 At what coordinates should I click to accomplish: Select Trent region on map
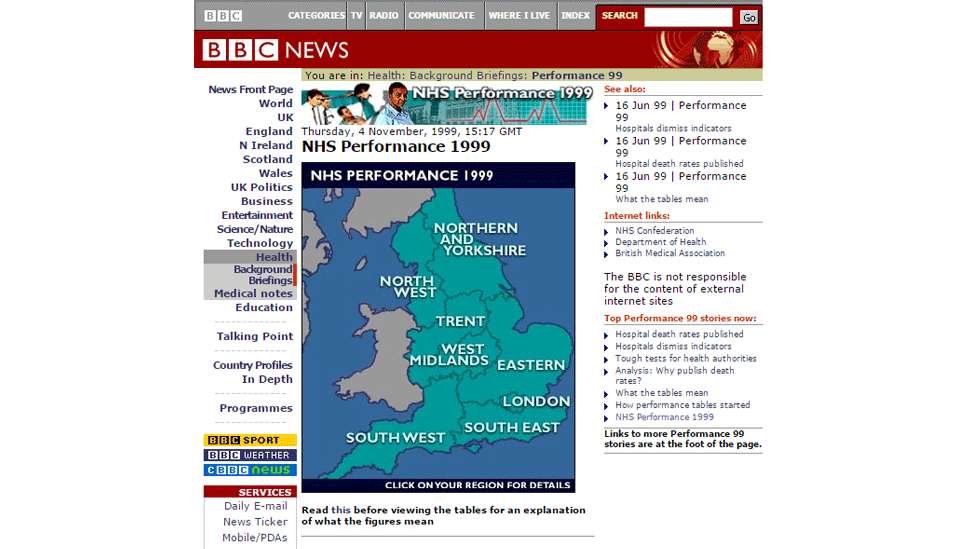click(x=460, y=321)
